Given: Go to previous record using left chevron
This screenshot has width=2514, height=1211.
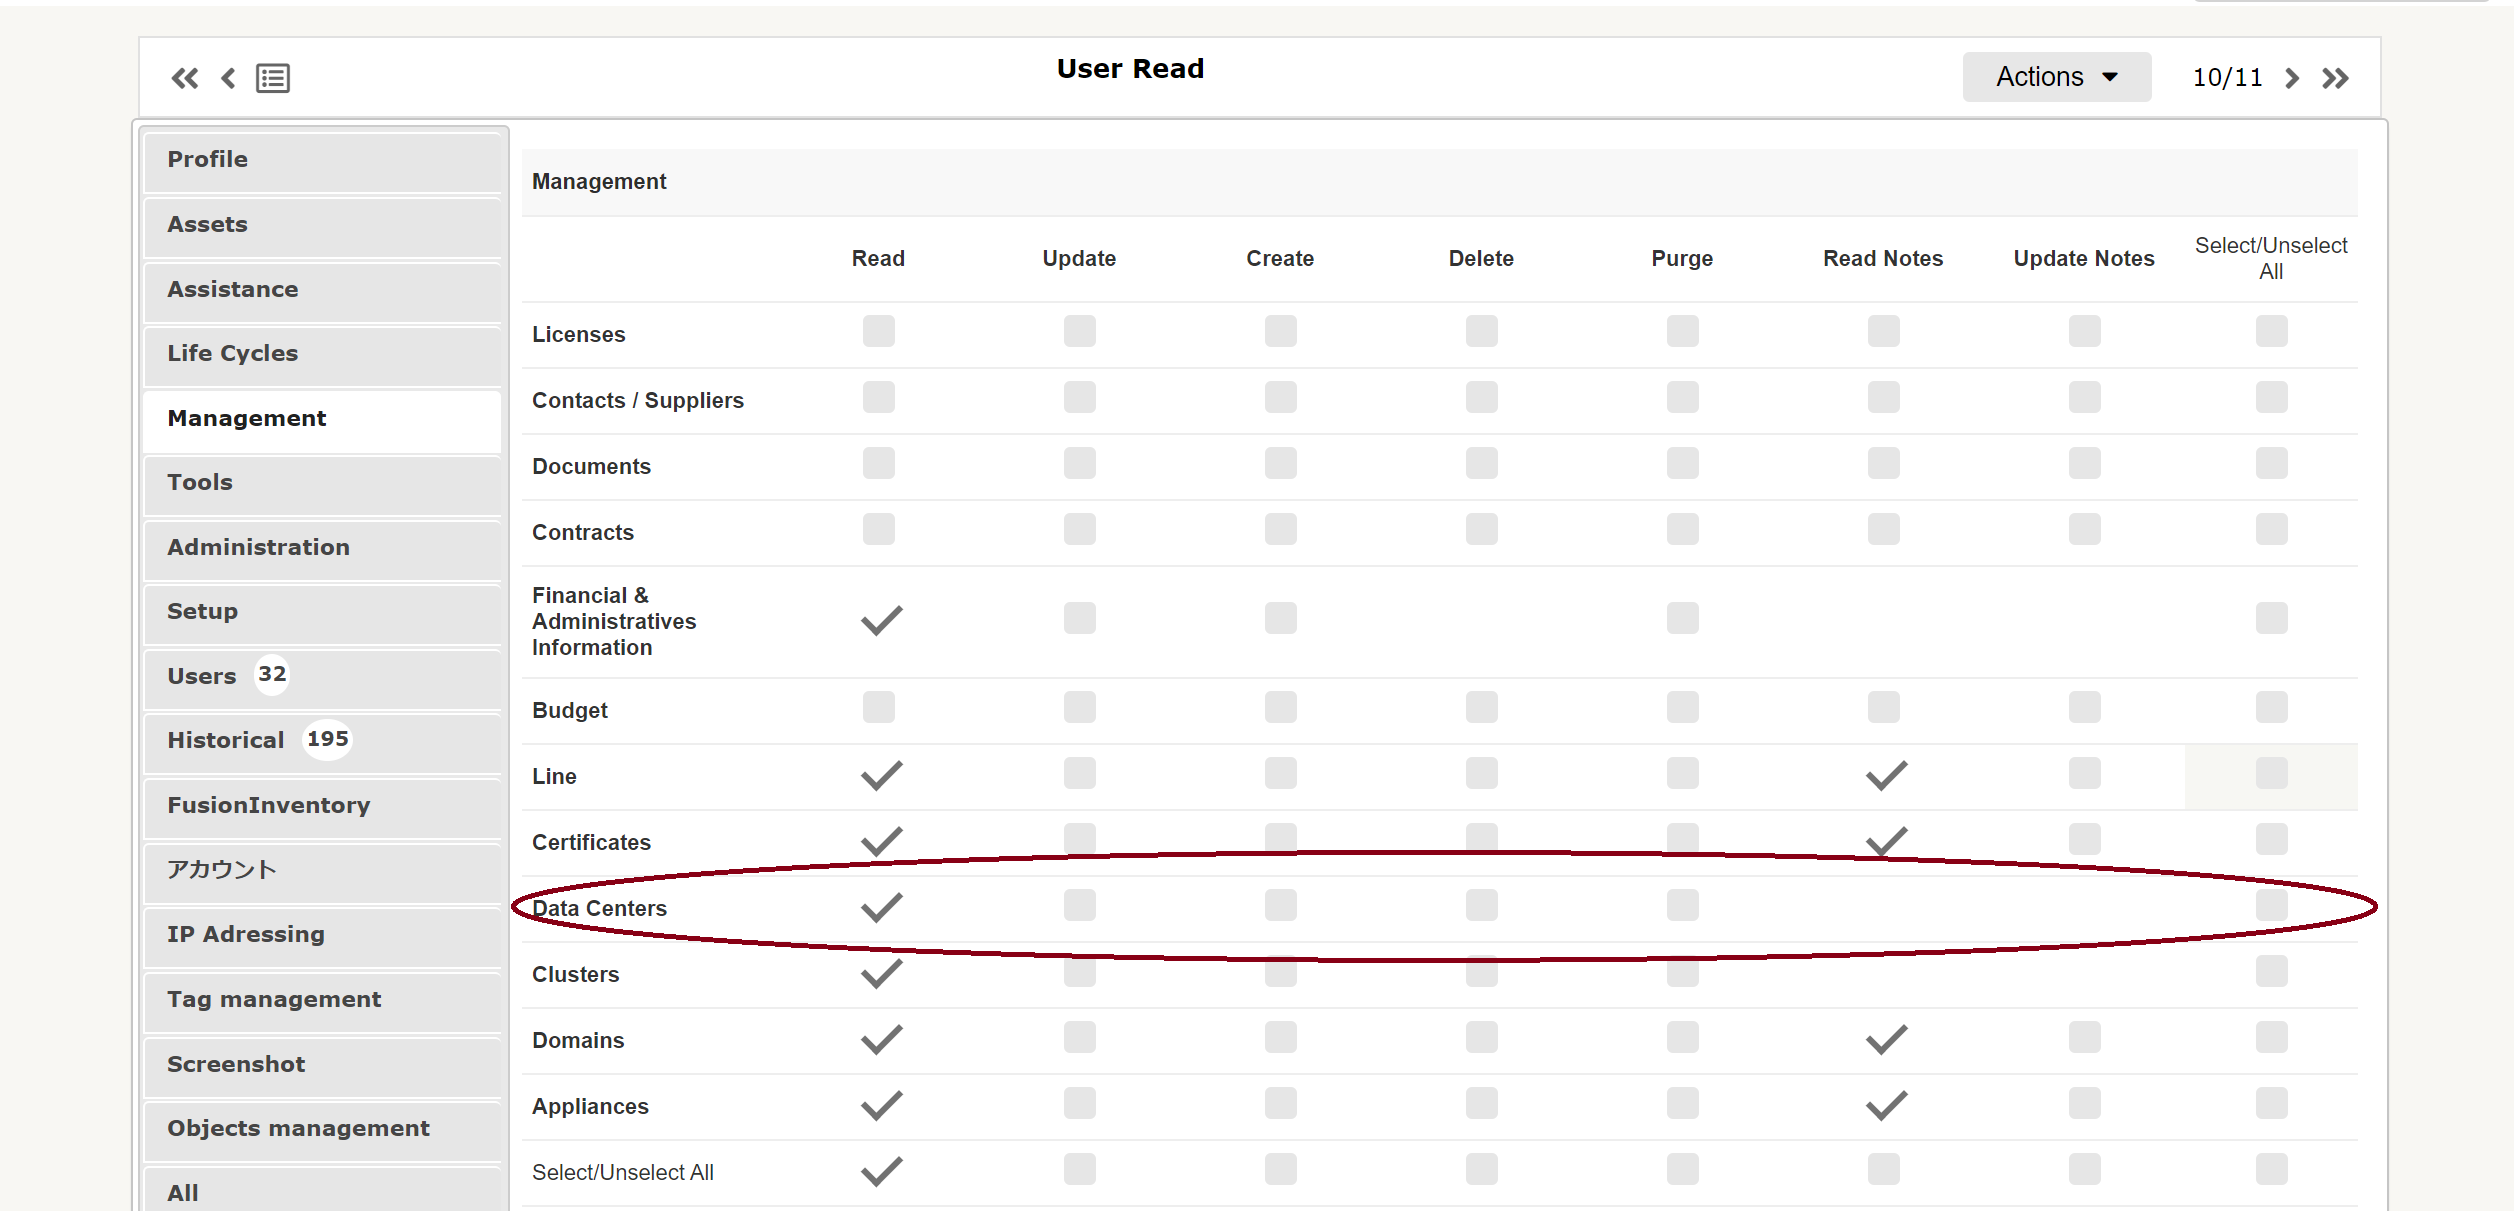Looking at the screenshot, I should click(x=227, y=77).
